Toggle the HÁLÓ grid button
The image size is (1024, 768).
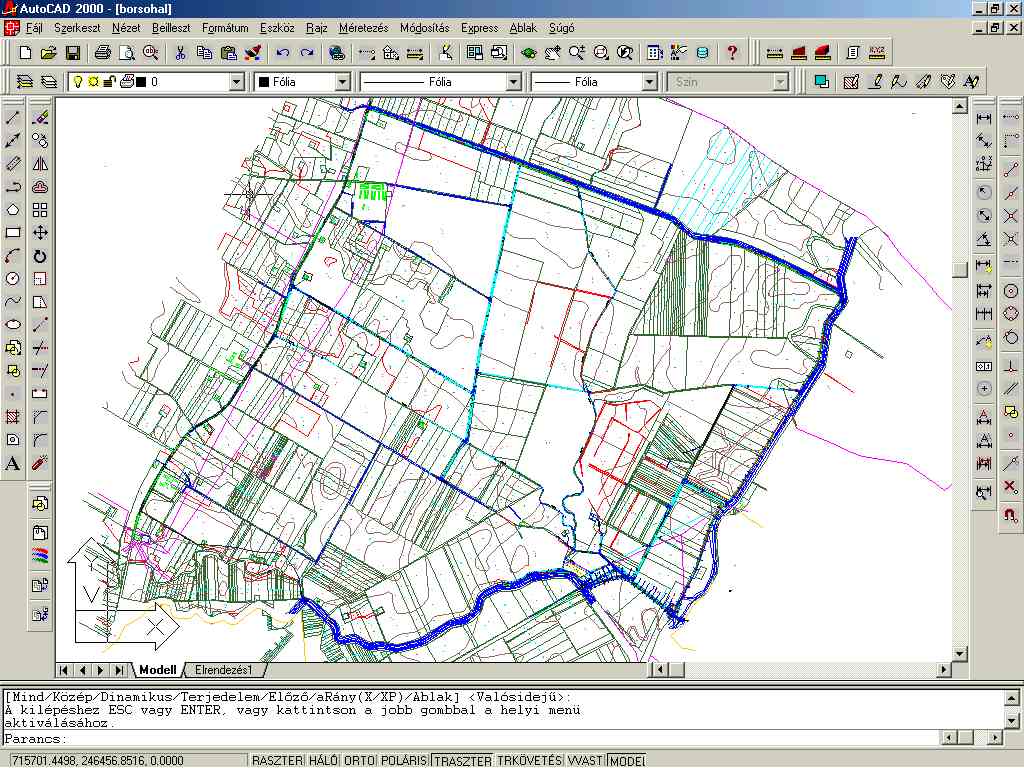tap(323, 761)
